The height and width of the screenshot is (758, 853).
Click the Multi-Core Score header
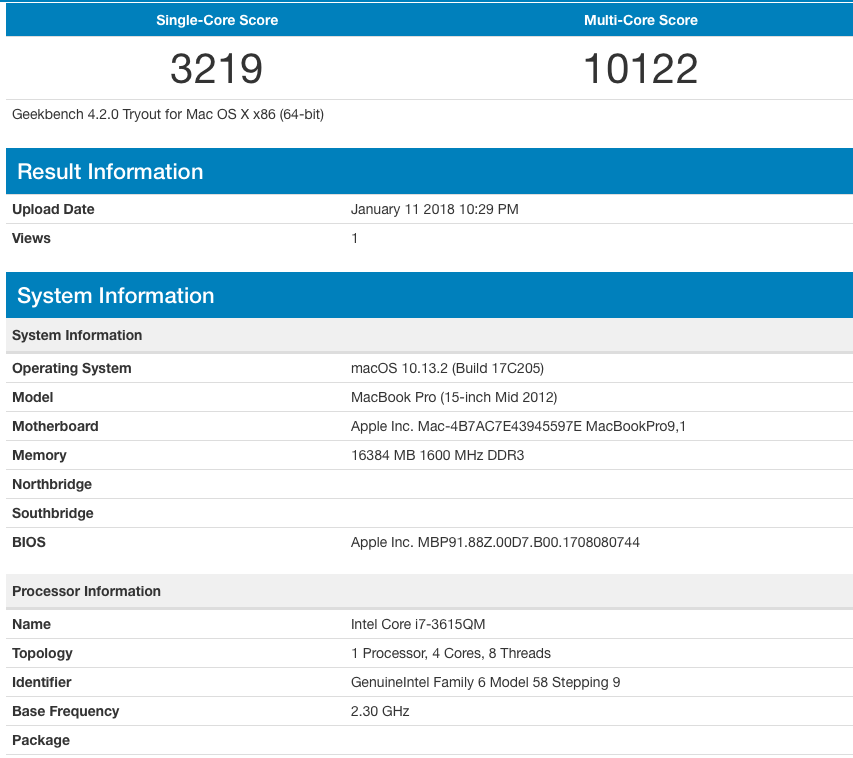pyautogui.click(x=641, y=20)
